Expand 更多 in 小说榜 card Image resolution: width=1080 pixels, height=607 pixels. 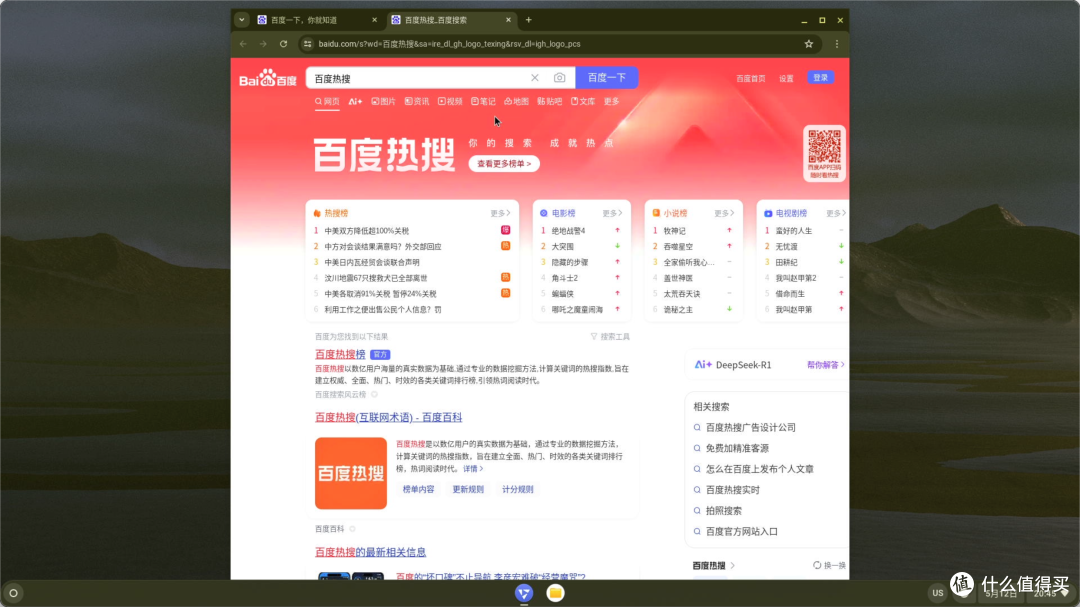click(x=724, y=214)
